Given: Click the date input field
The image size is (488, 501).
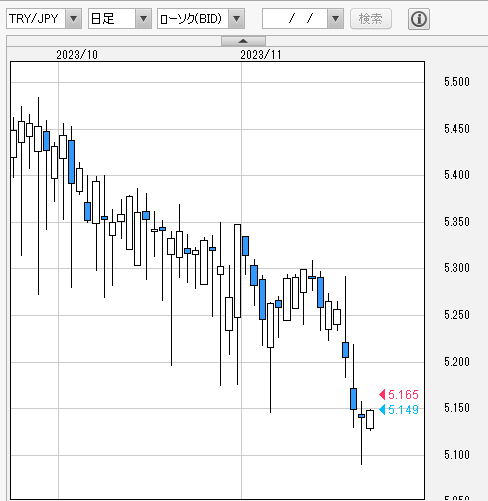Looking at the screenshot, I should pos(295,19).
